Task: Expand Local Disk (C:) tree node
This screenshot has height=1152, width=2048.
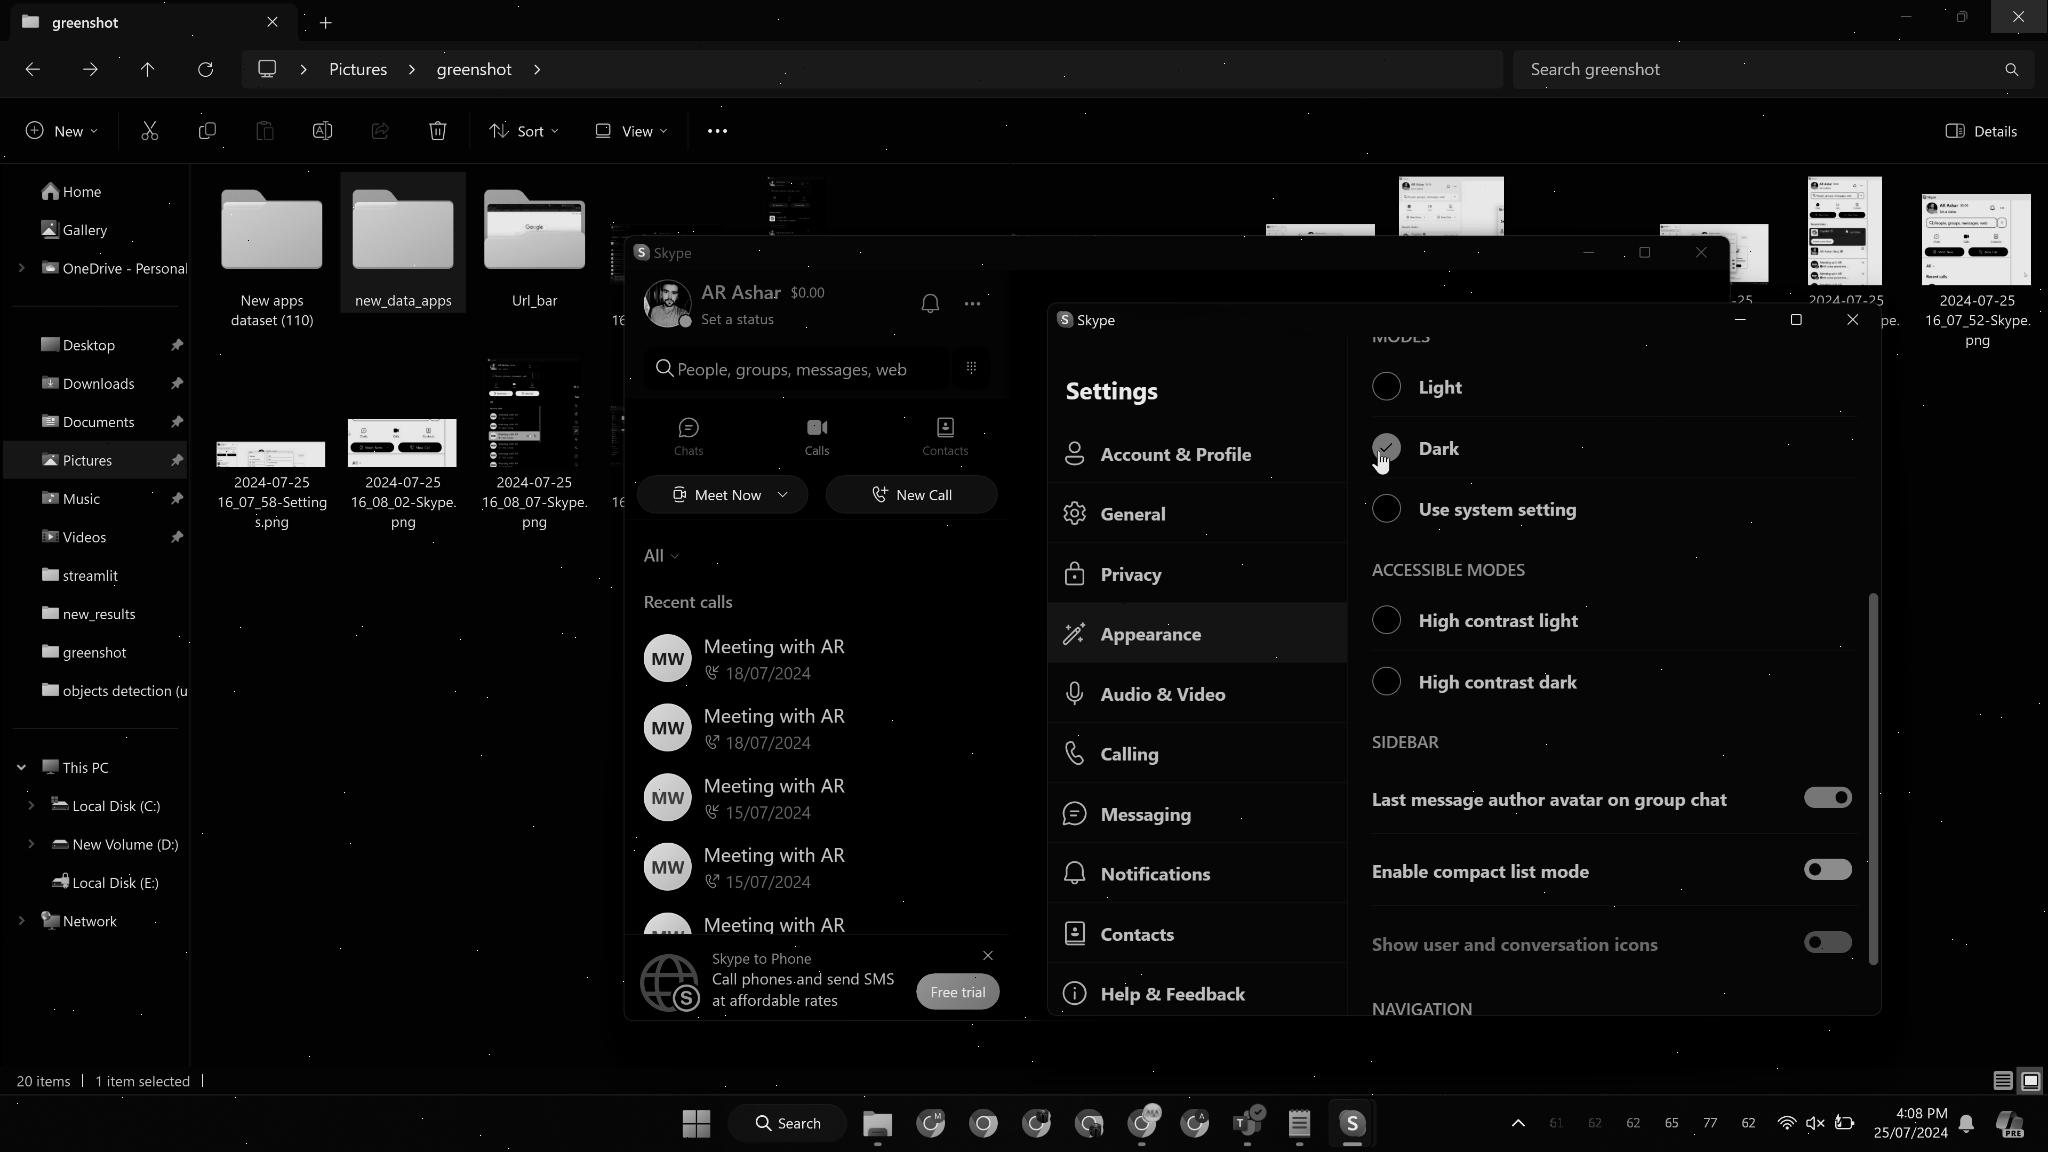Action: point(31,805)
